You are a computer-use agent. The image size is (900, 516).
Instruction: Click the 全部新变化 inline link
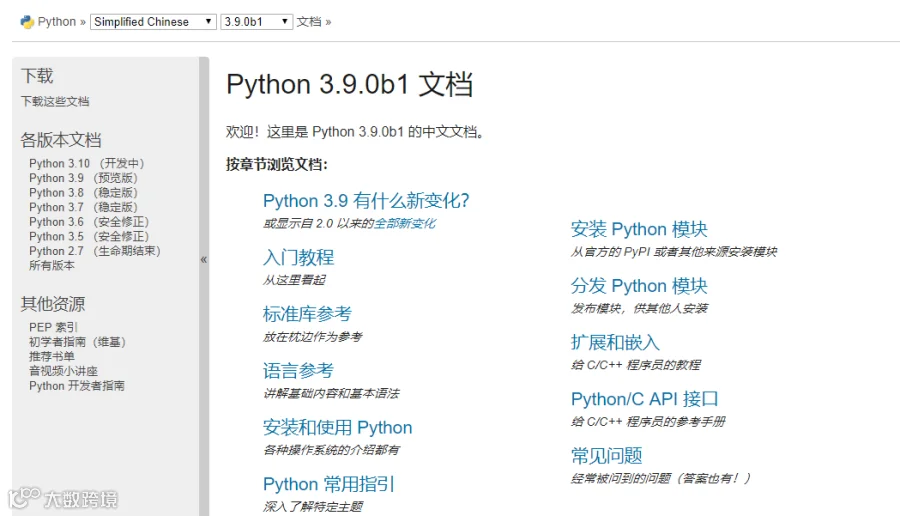(x=405, y=223)
